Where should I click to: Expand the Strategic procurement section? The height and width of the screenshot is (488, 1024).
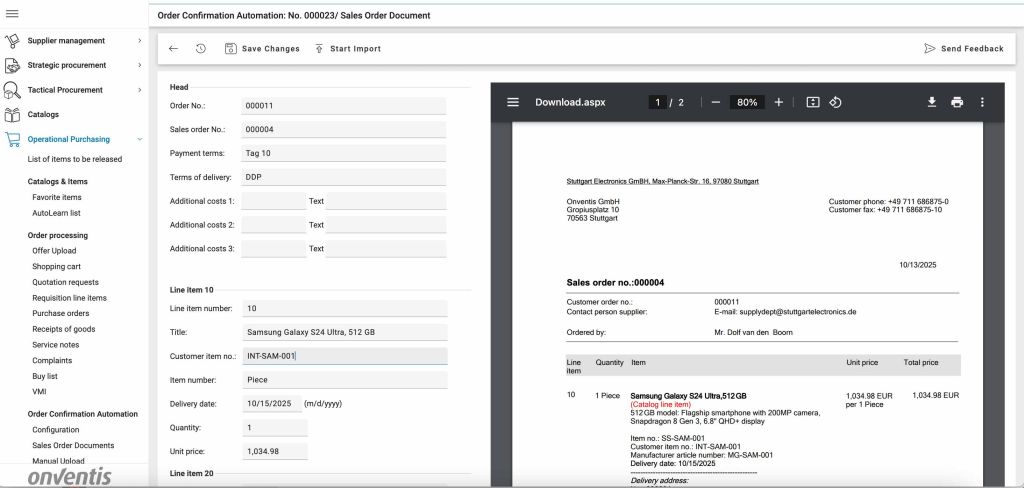coord(139,65)
